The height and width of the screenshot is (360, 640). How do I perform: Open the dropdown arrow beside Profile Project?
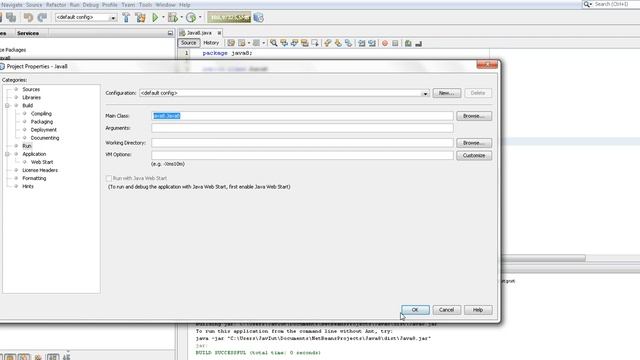[x=200, y=17]
